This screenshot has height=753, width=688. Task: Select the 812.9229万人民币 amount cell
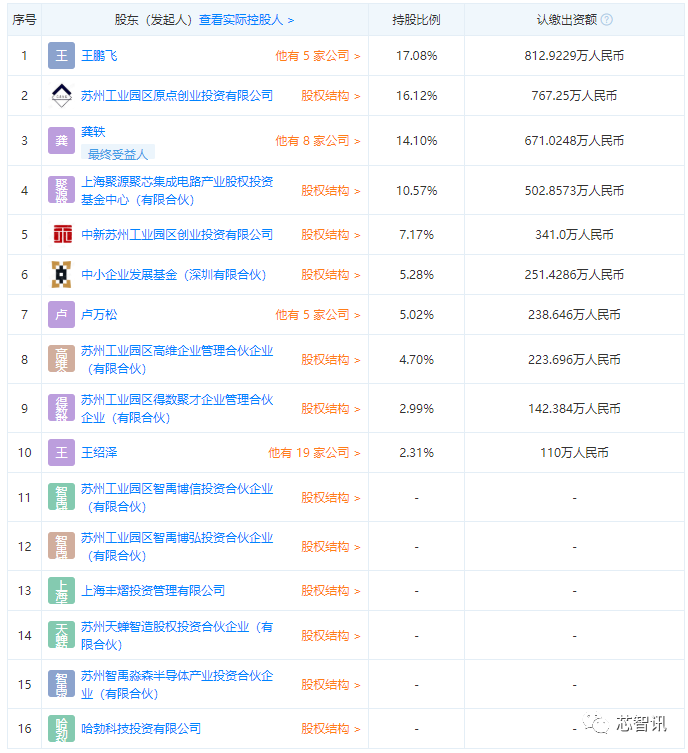click(574, 56)
